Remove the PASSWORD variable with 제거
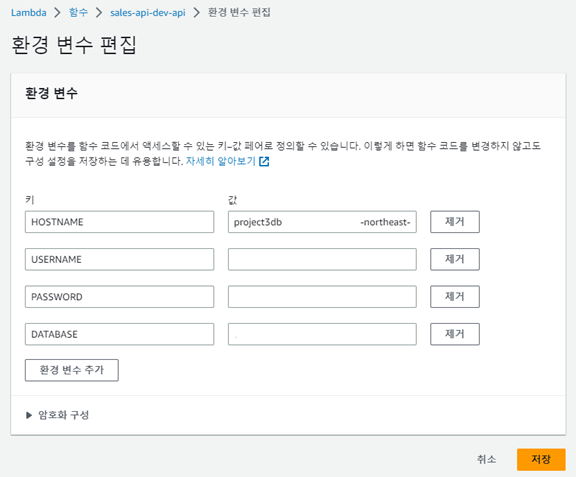The height and width of the screenshot is (477, 576). click(x=455, y=297)
